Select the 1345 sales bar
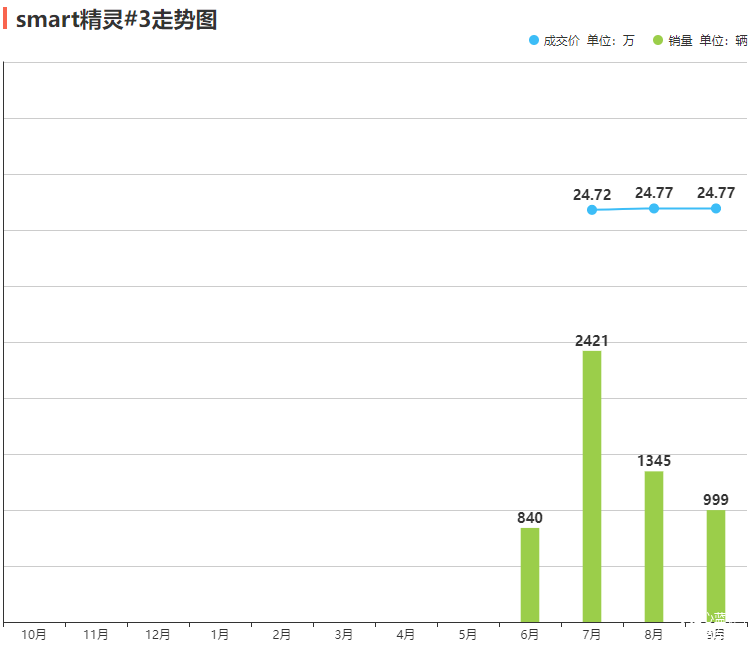The width and height of the screenshot is (755, 648). [654, 546]
